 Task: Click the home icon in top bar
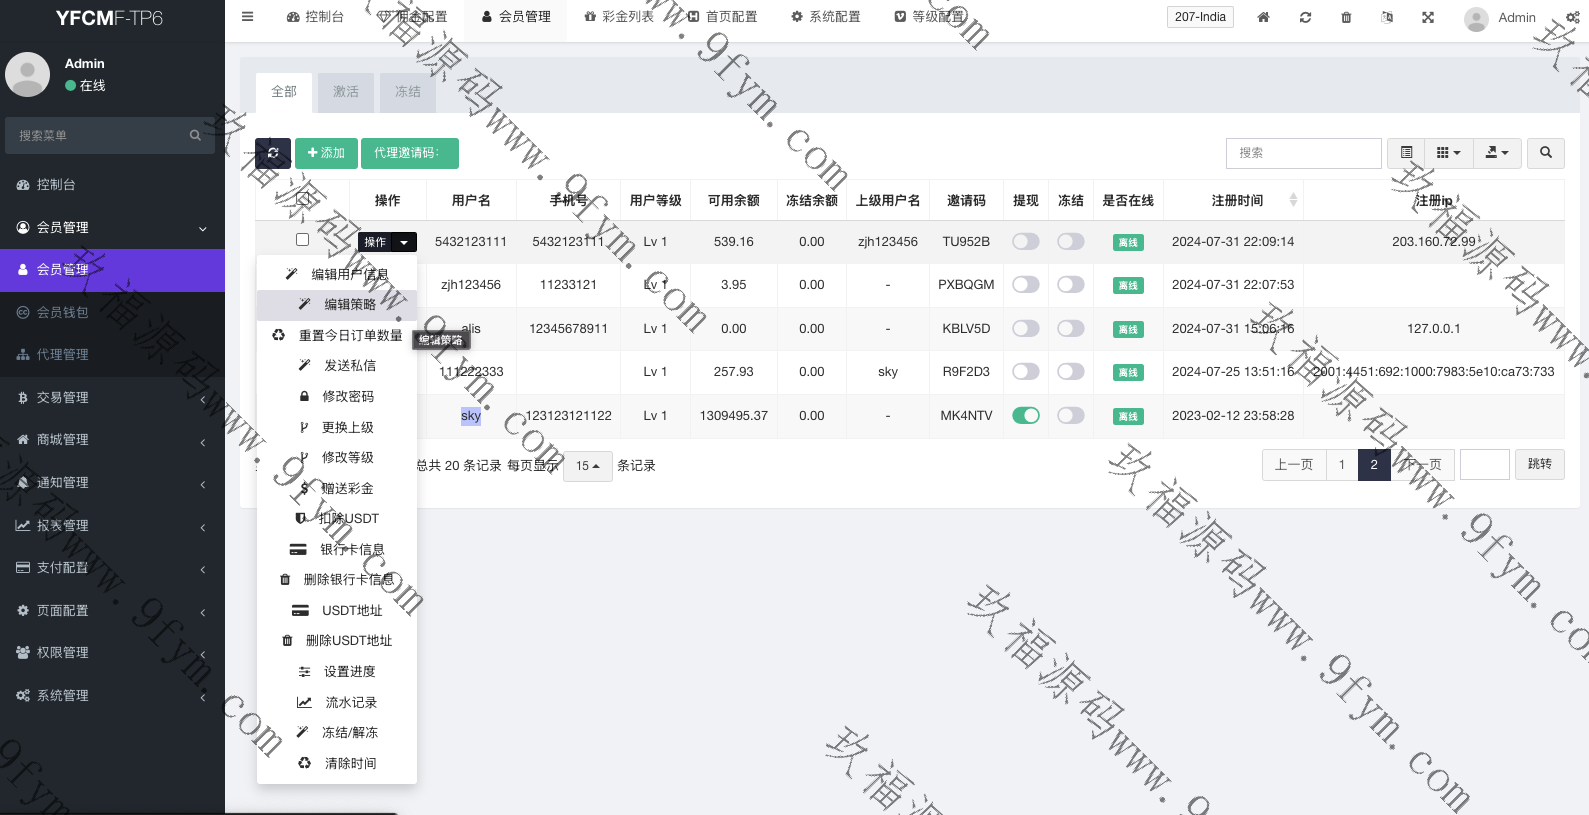click(x=1263, y=17)
